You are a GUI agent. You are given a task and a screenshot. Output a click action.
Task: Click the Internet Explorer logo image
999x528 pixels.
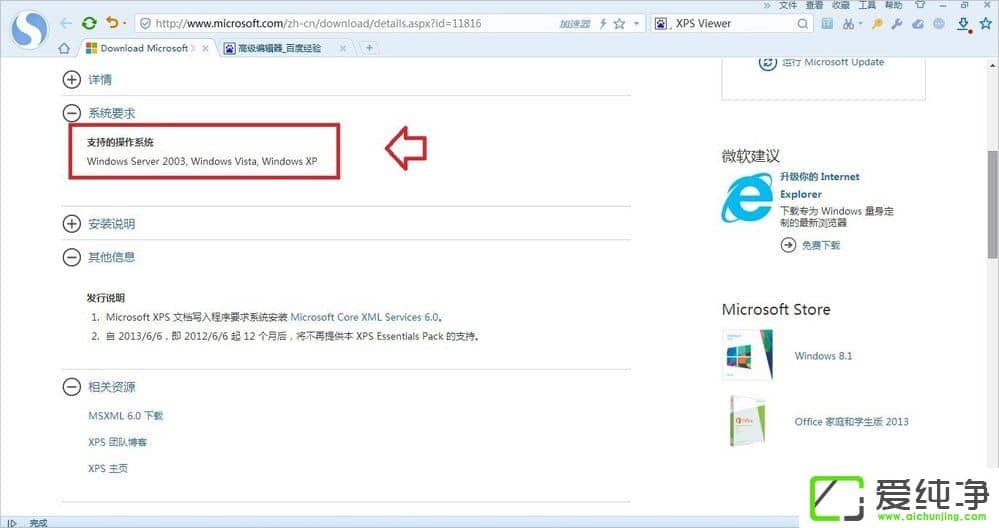tap(747, 199)
